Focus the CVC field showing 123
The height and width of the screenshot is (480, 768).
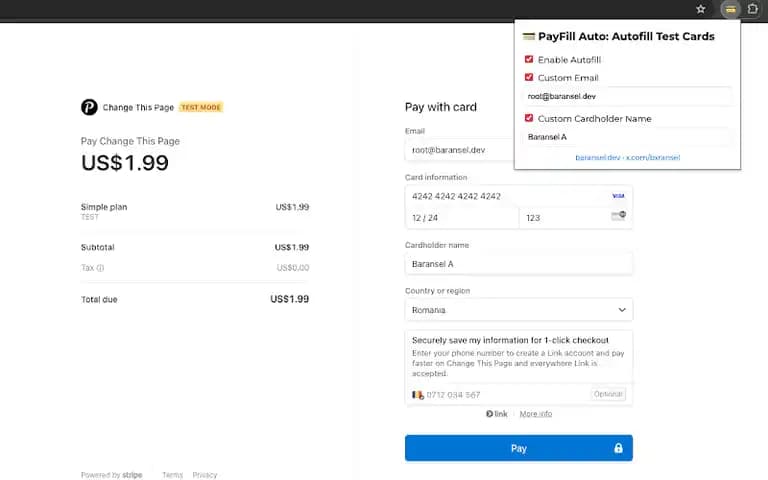576,218
